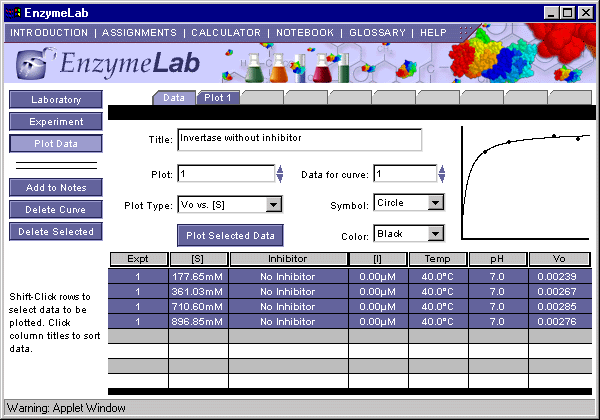Sort the table by the Vo column header
The height and width of the screenshot is (420, 600).
(560, 259)
